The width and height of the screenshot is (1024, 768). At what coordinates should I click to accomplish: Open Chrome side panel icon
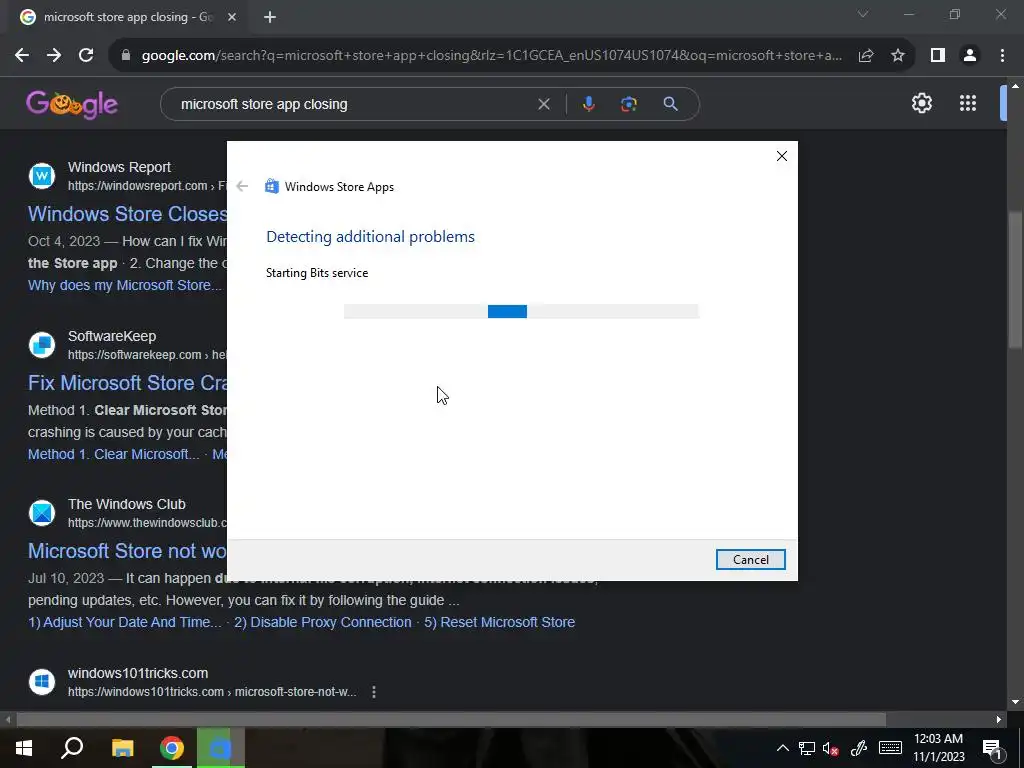938,56
